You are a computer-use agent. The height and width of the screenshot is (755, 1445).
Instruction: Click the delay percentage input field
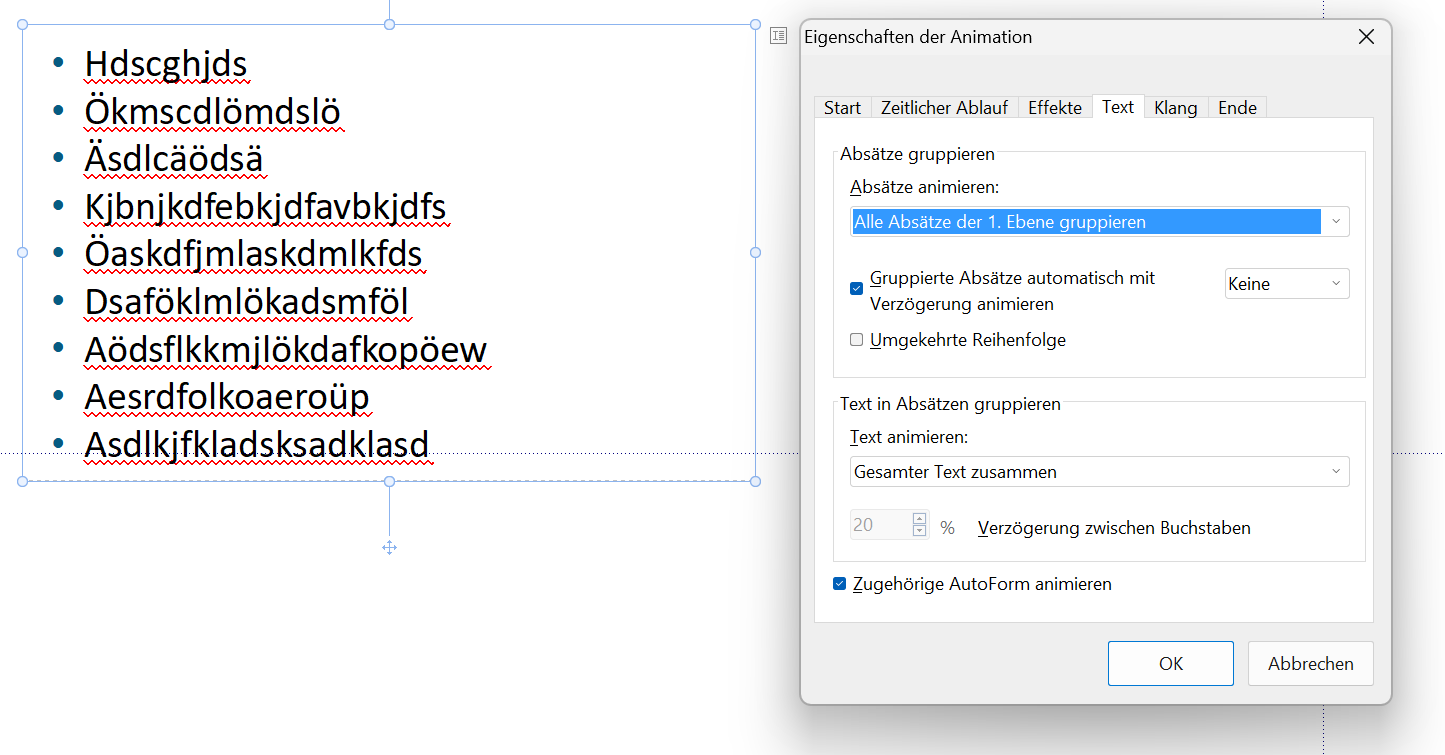880,525
